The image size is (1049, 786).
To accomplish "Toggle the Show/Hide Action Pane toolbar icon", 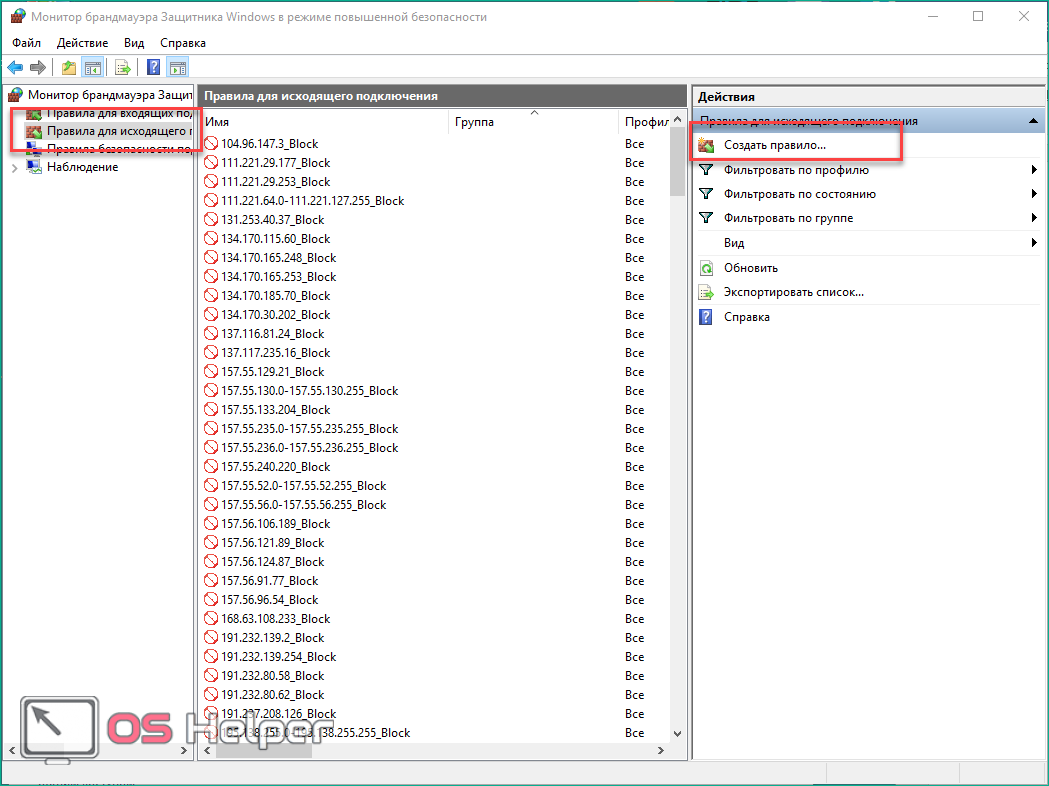I will coord(178,68).
